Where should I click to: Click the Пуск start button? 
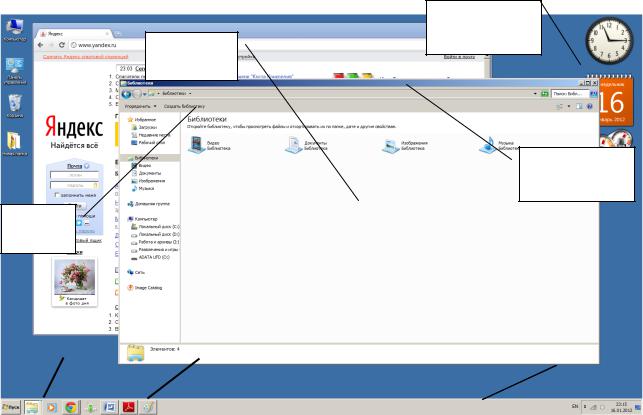pyautogui.click(x=11, y=407)
